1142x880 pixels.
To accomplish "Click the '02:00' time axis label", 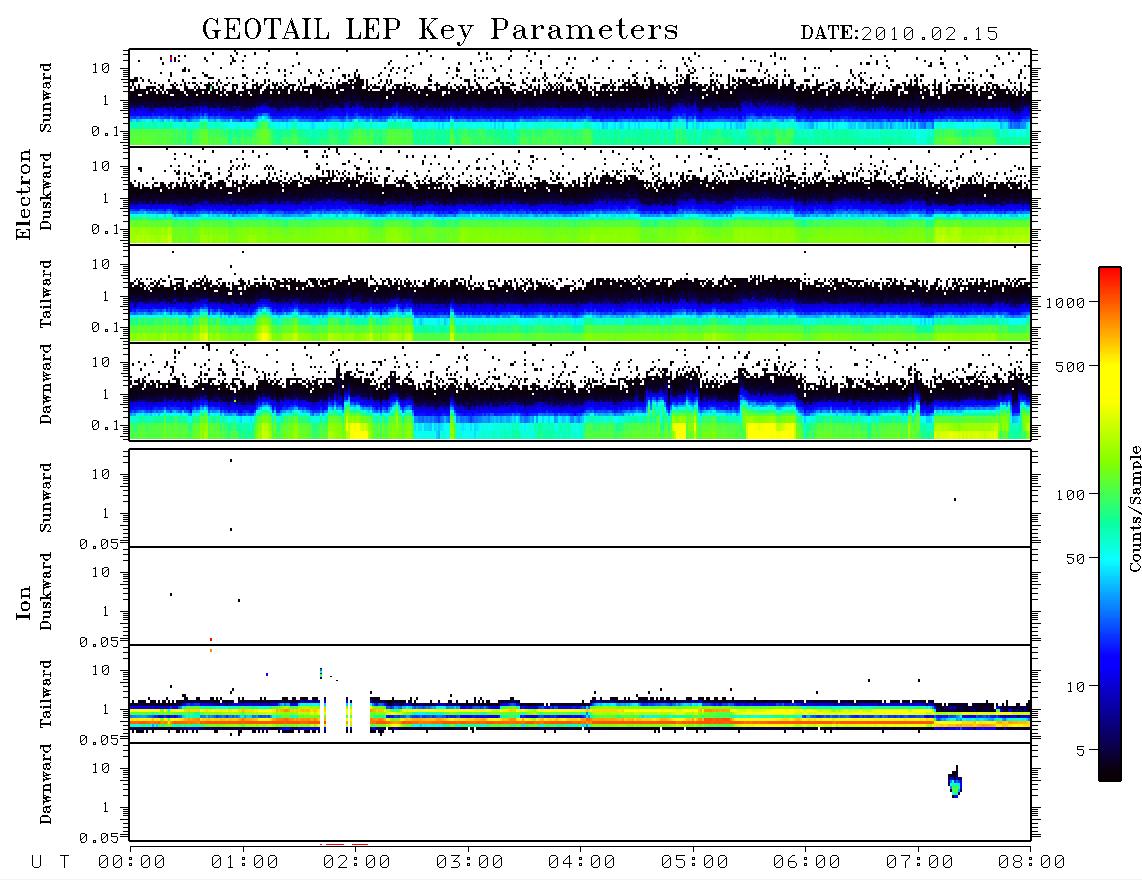I will click(357, 862).
